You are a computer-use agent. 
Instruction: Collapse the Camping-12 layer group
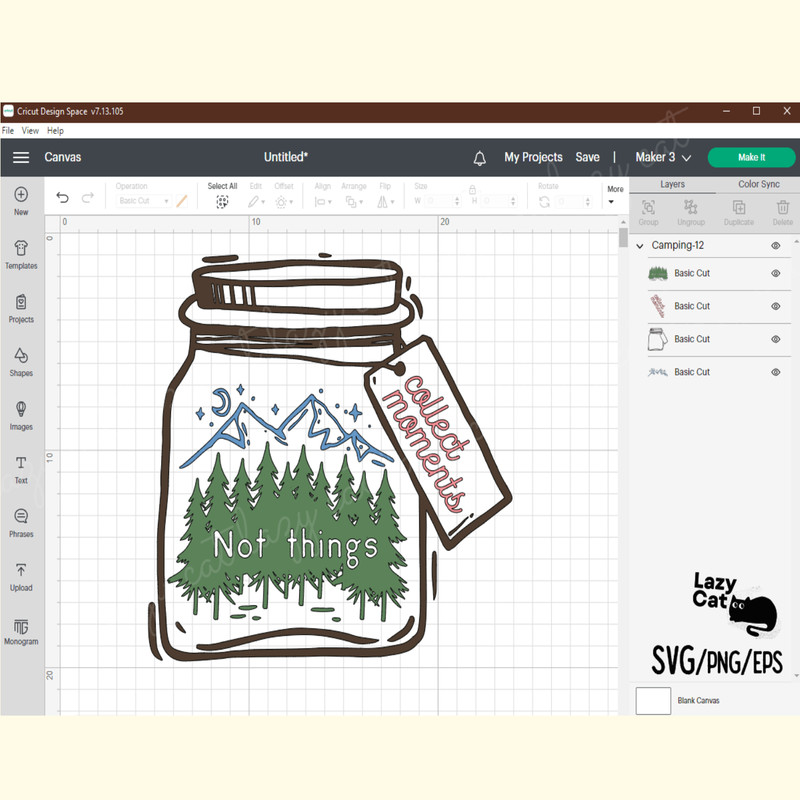639,245
